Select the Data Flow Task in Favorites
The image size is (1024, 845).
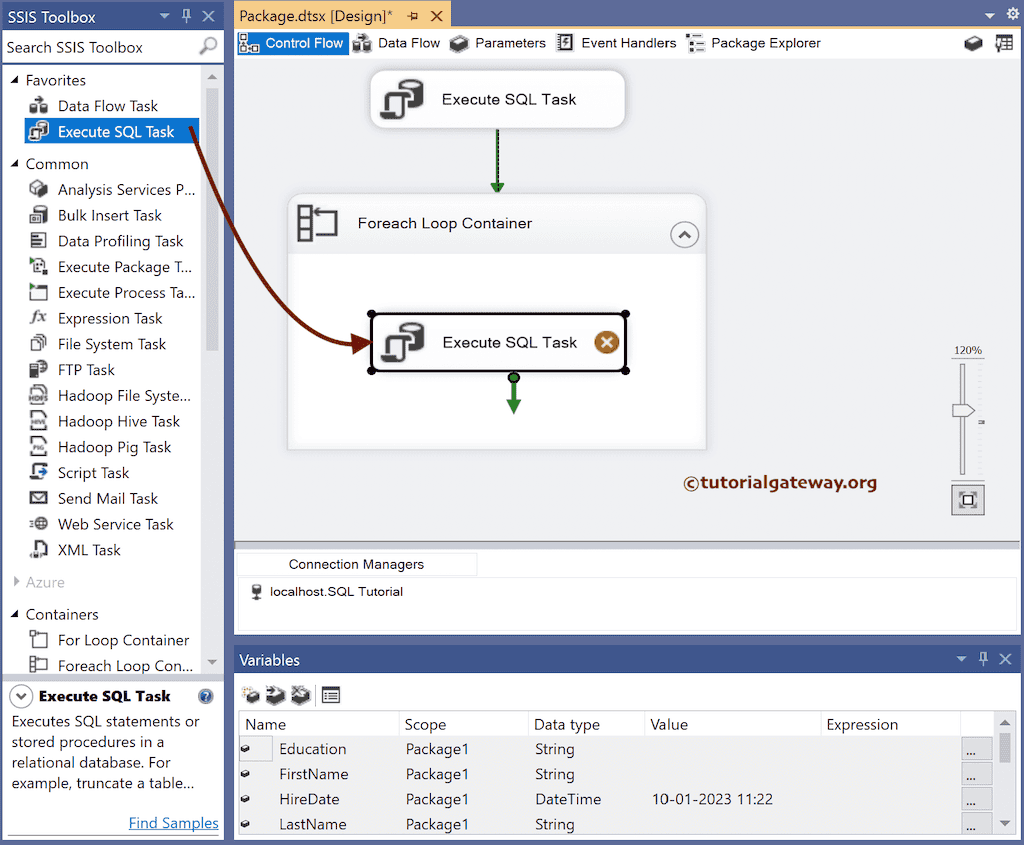109,105
